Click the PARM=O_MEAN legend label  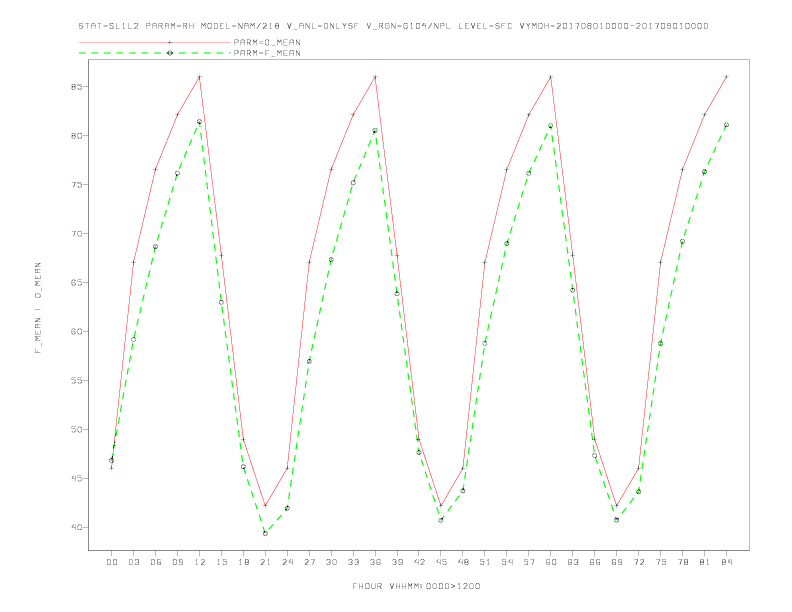click(x=267, y=42)
